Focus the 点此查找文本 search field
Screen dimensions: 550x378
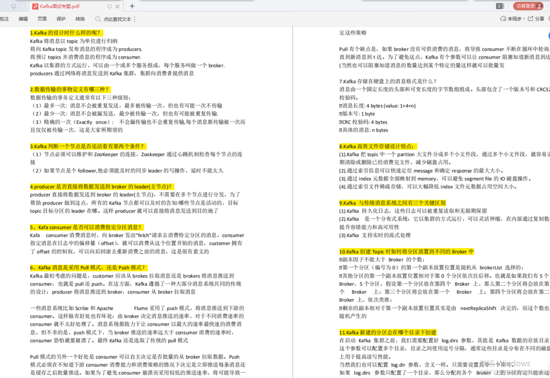[117, 19]
